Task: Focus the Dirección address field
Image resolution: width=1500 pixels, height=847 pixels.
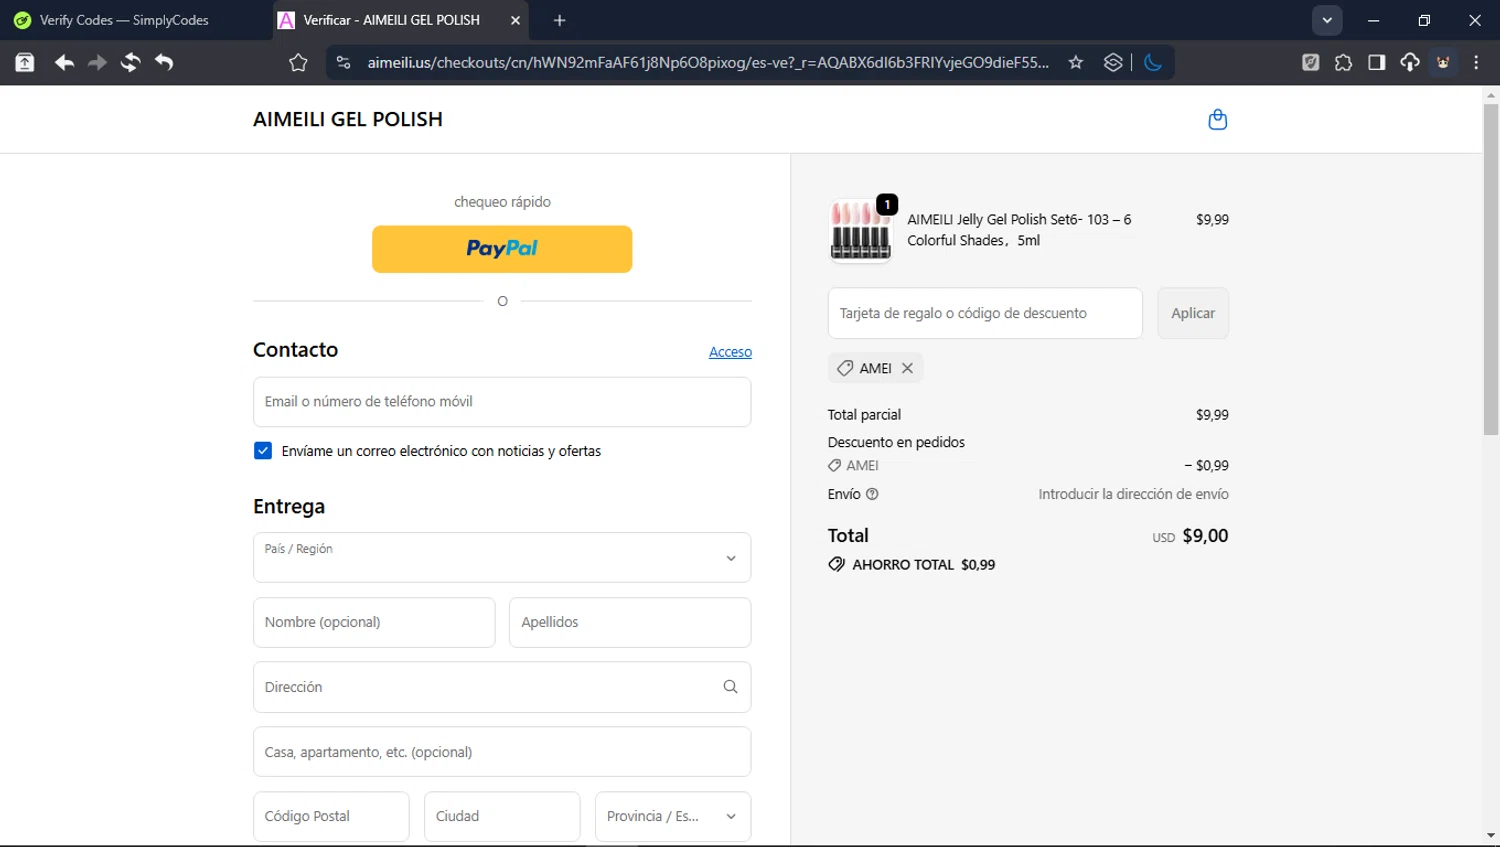Action: click(502, 687)
